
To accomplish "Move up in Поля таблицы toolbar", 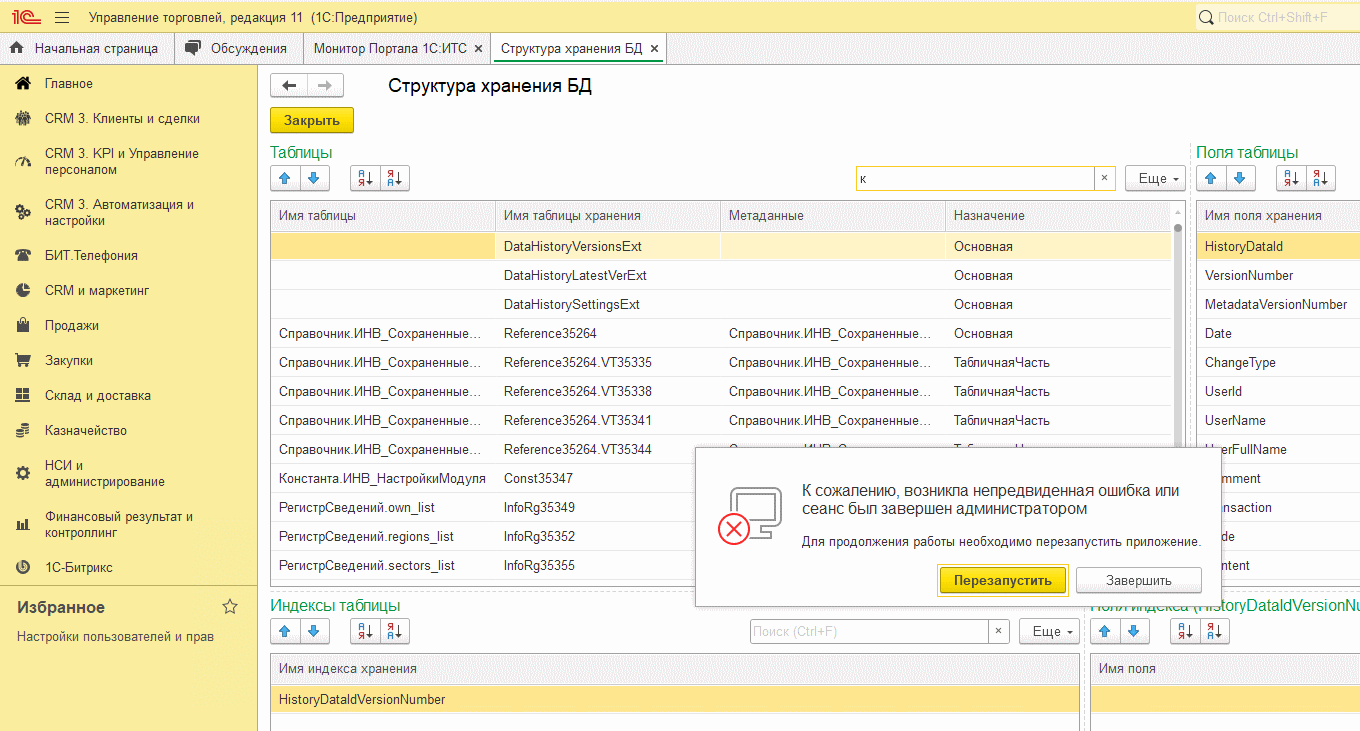I will click(x=1211, y=179).
